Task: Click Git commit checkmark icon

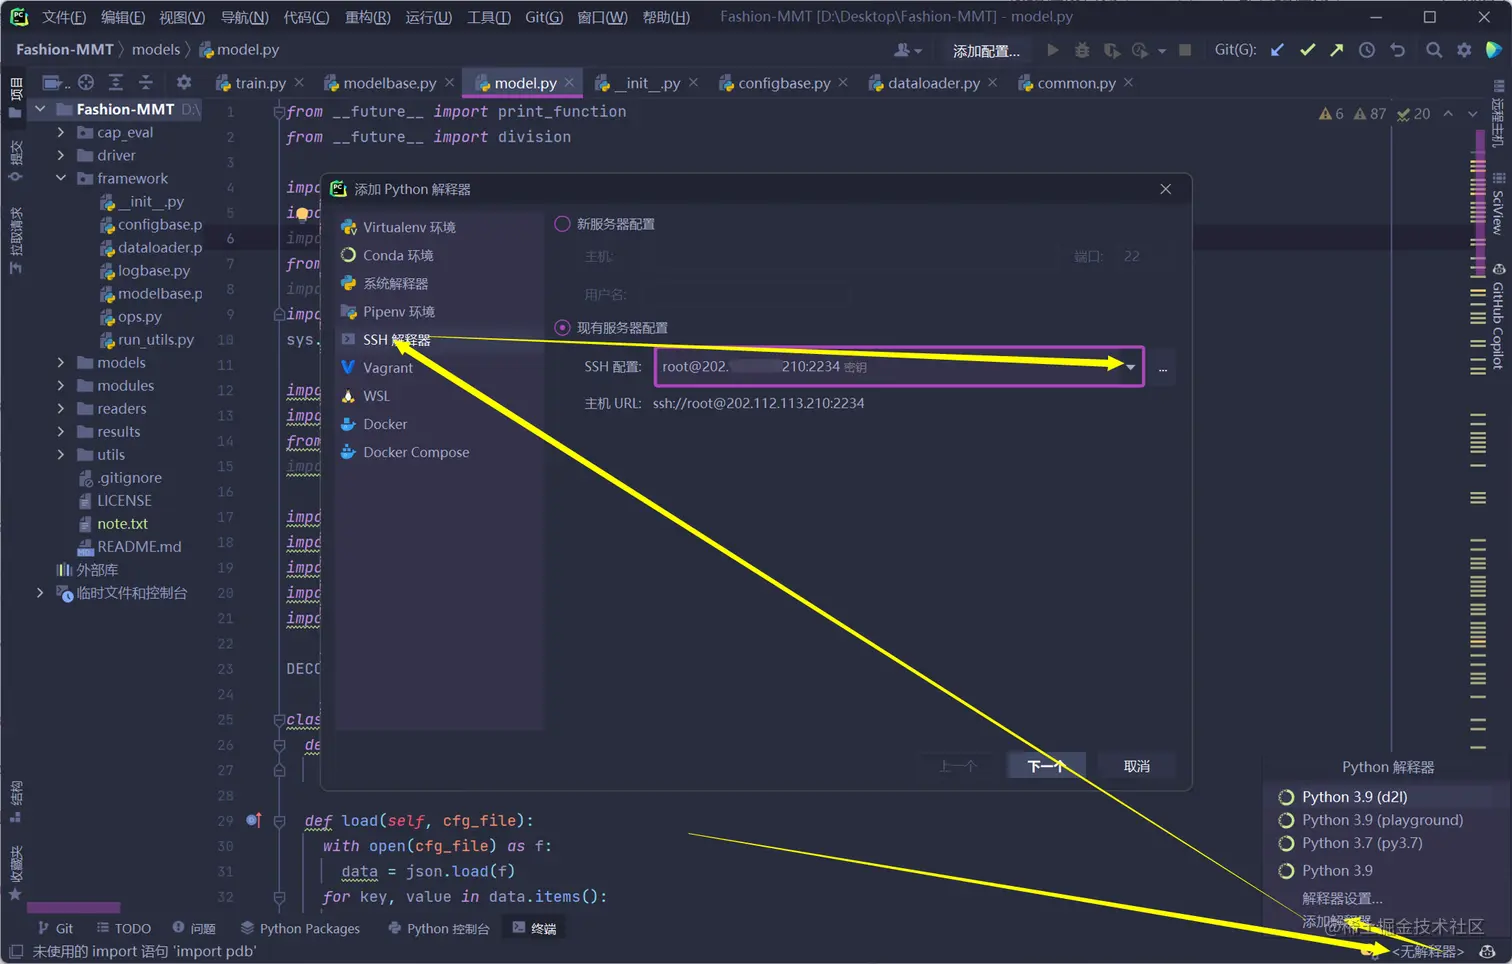Action: [x=1307, y=50]
